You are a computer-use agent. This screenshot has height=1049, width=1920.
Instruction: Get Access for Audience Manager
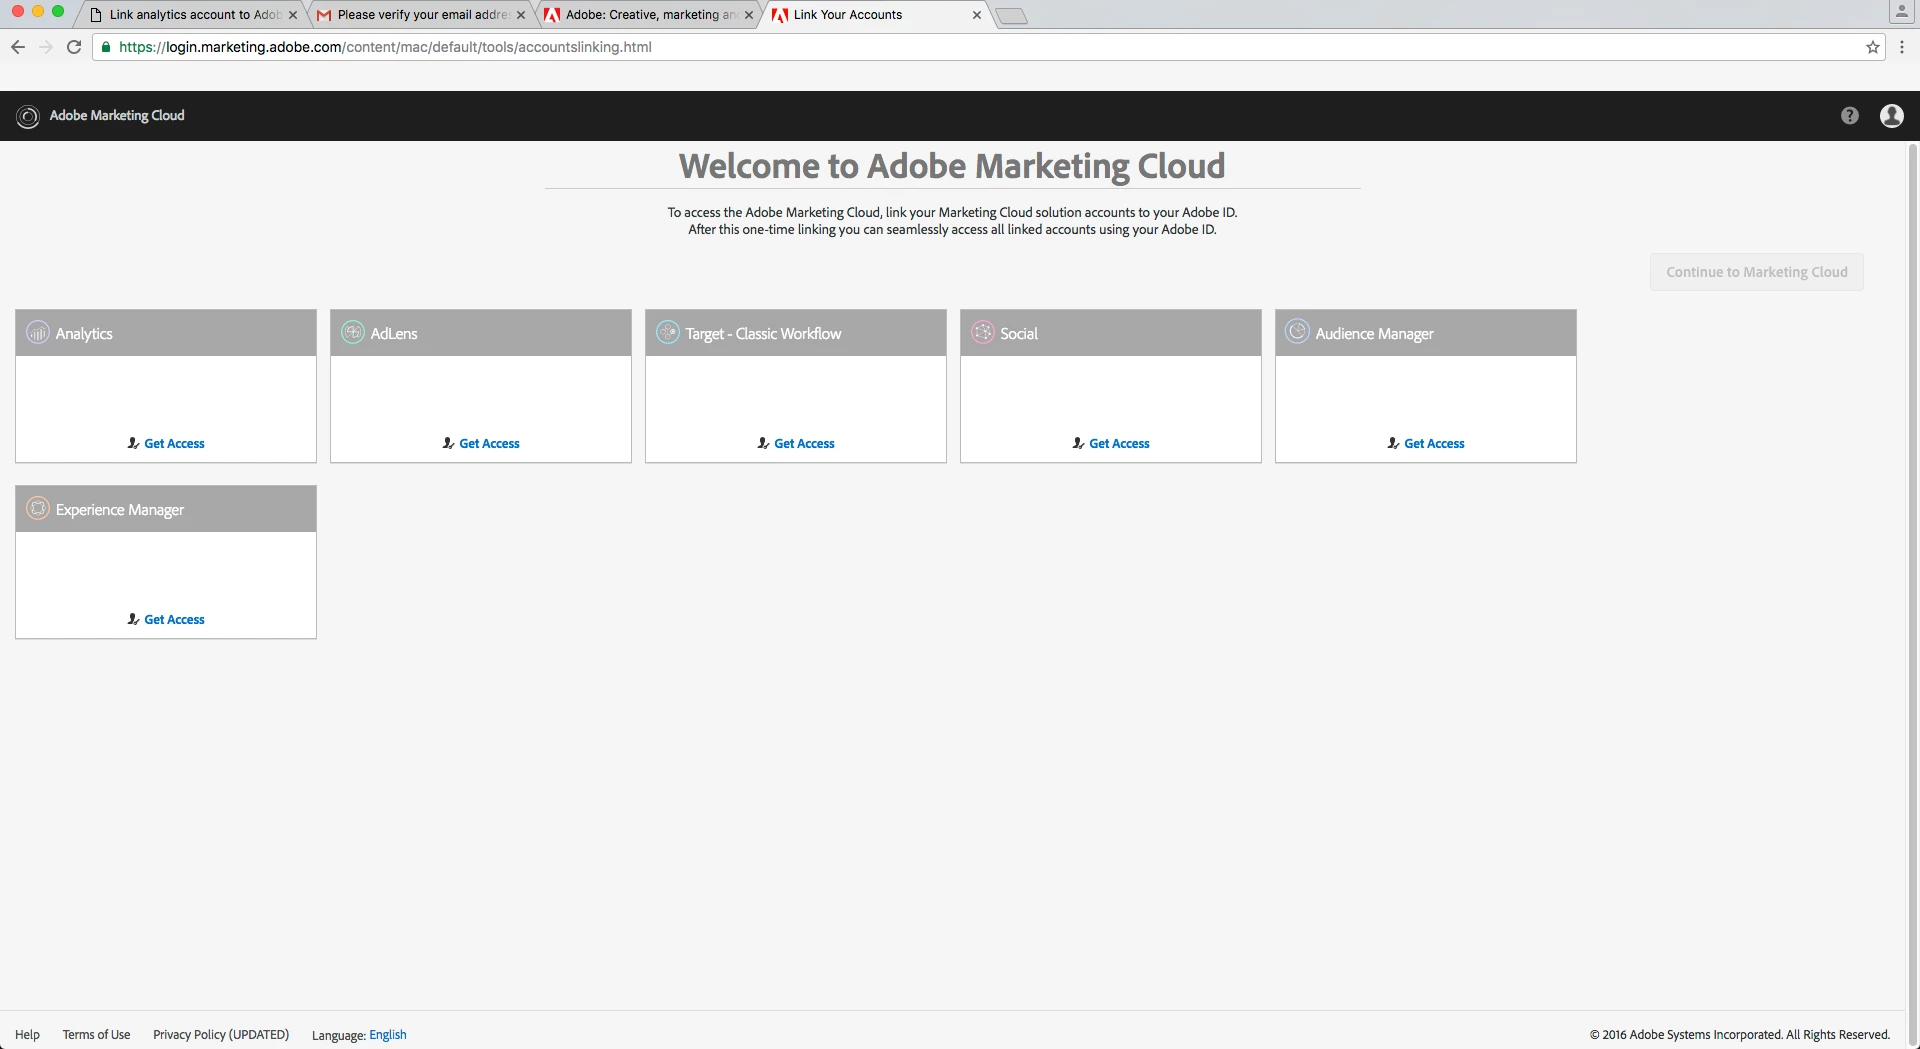point(1426,443)
